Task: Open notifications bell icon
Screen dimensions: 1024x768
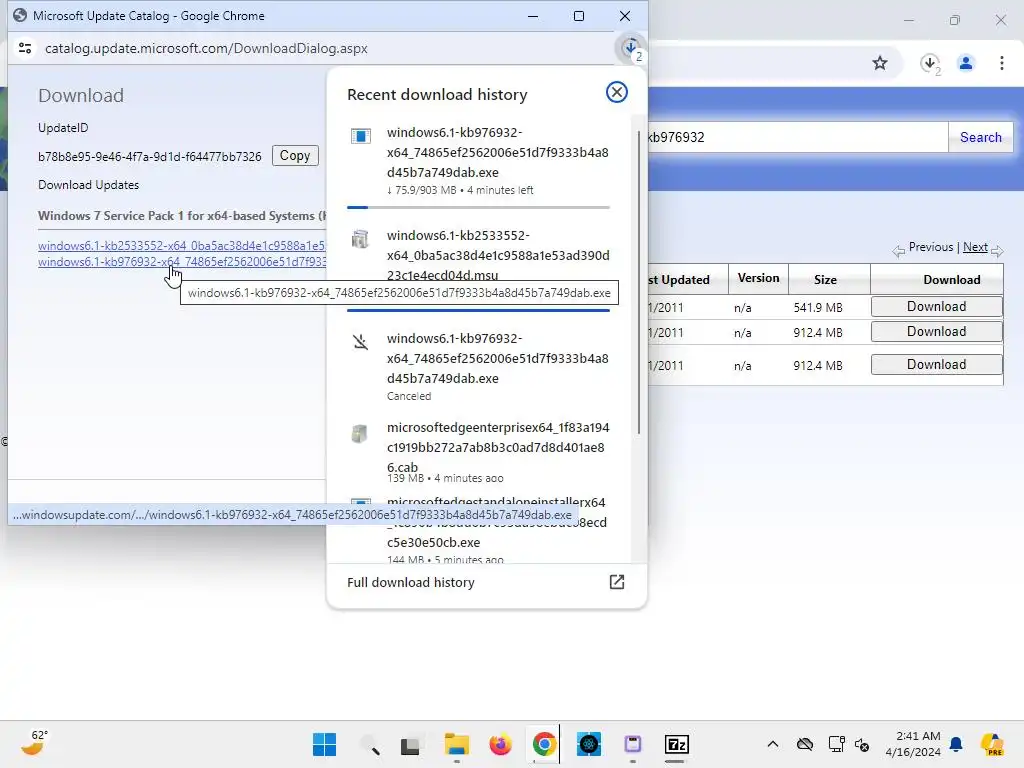Action: point(956,744)
